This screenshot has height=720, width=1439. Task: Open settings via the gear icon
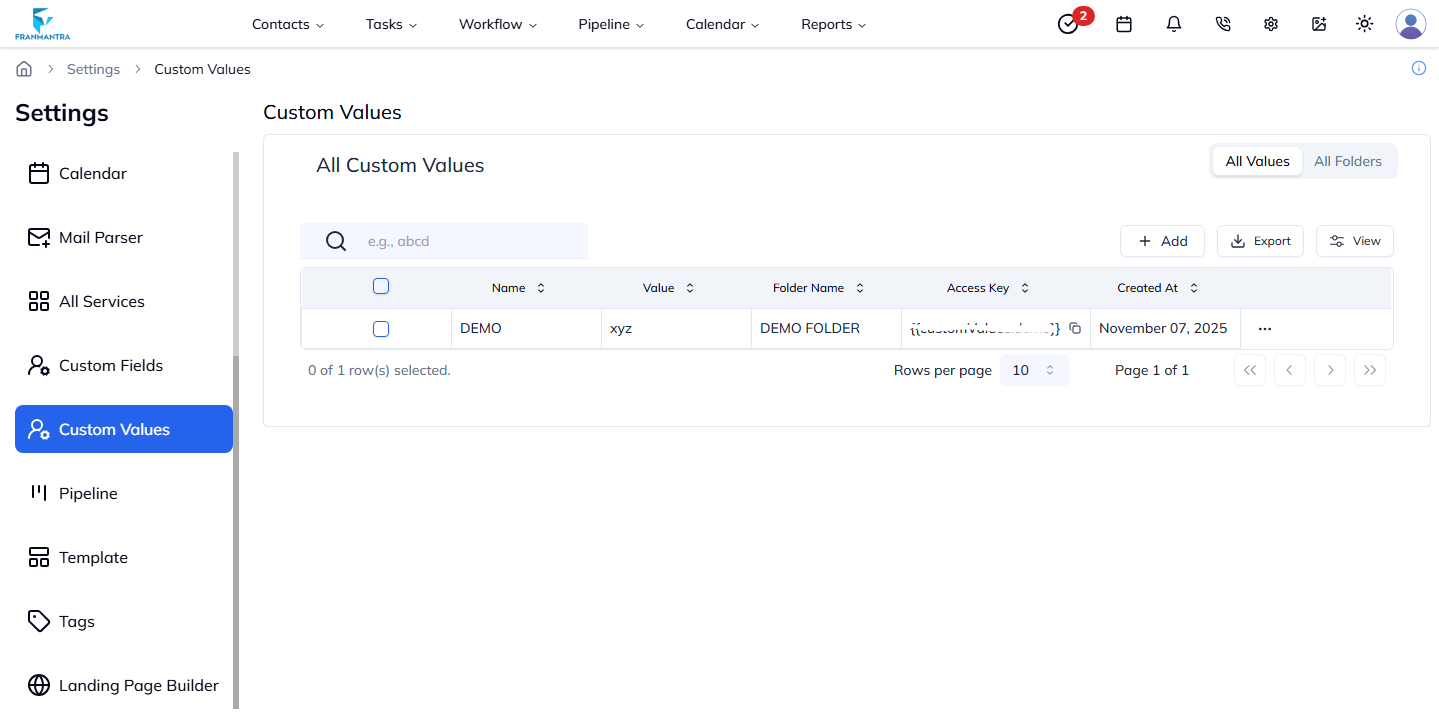(x=1270, y=23)
